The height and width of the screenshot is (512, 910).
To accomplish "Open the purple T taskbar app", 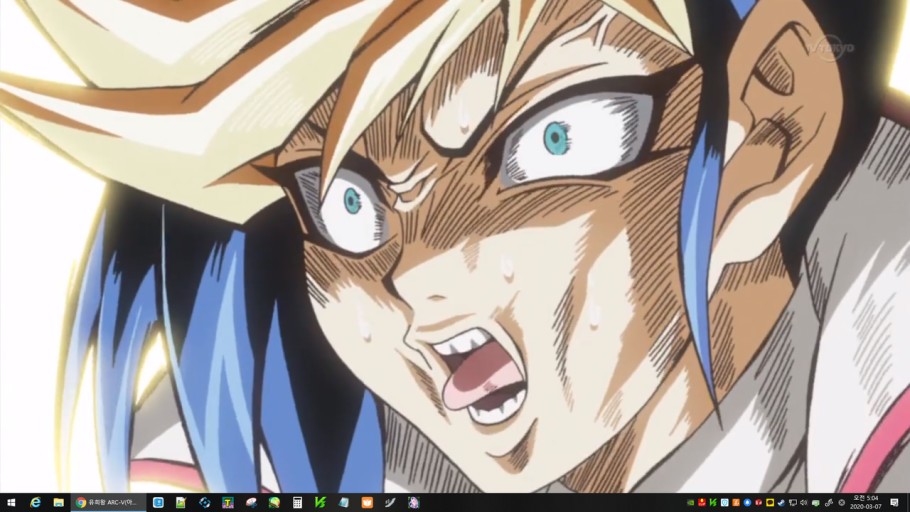I will click(228, 503).
